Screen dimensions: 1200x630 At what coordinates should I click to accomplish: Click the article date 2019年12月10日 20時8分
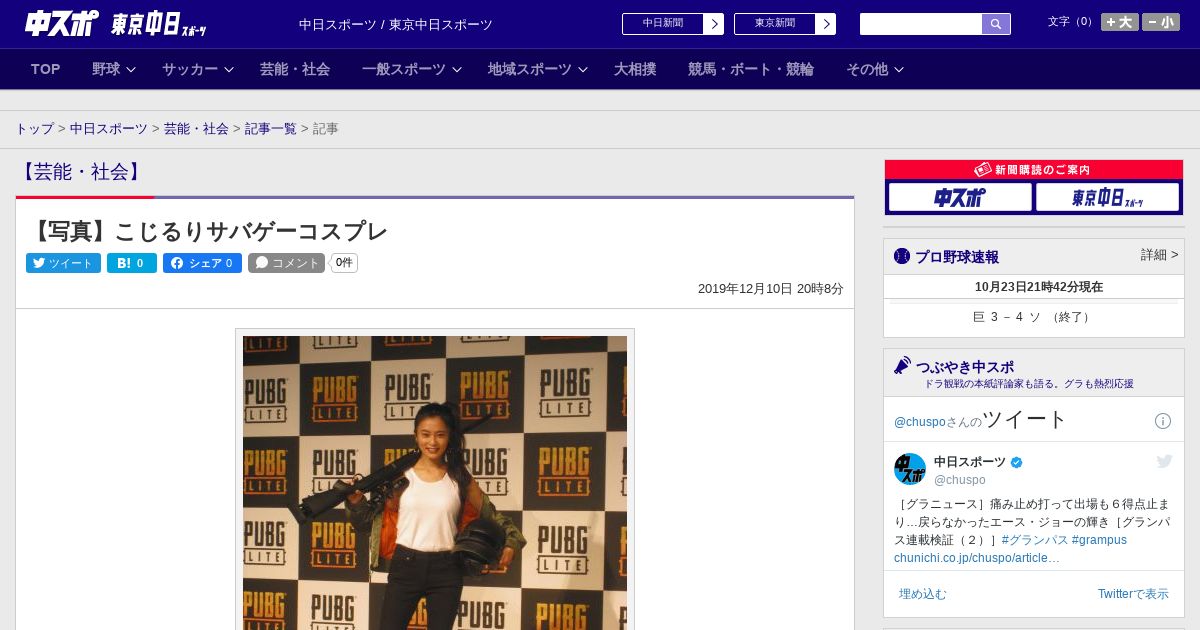771,289
